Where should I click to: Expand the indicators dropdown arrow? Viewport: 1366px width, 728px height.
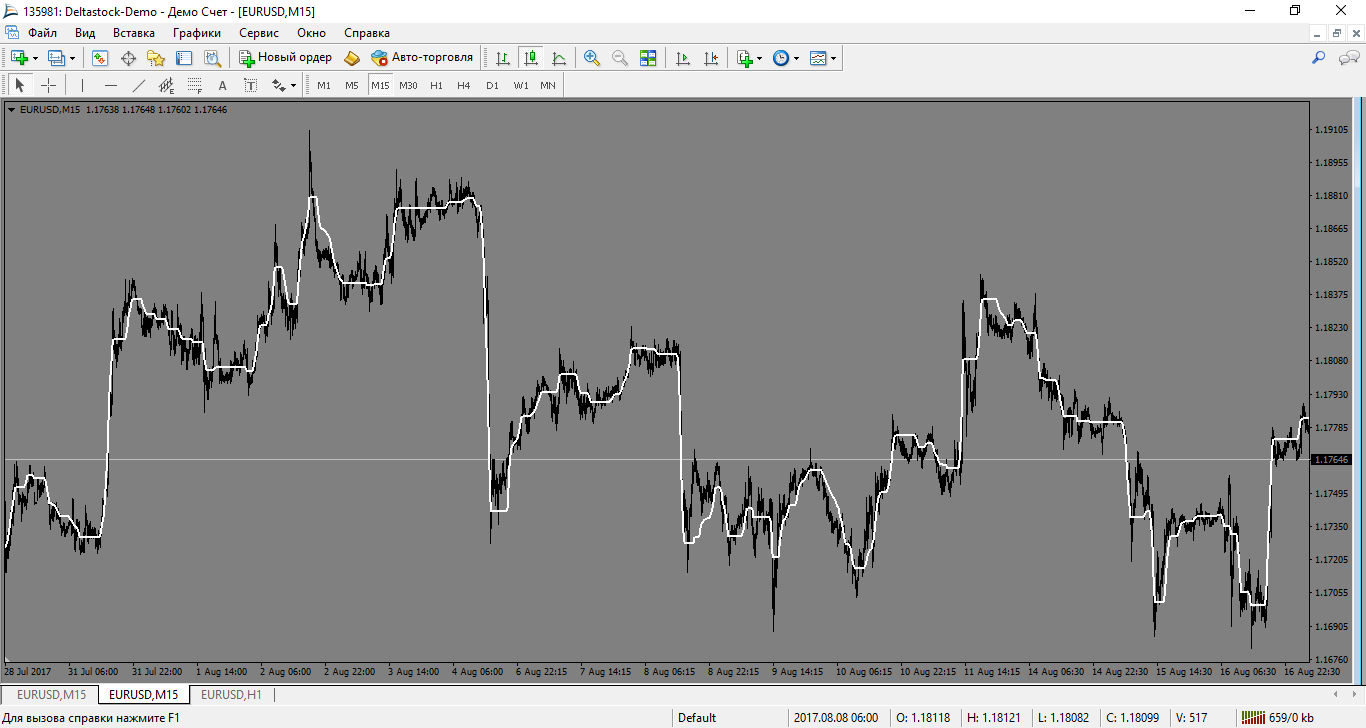pos(760,59)
